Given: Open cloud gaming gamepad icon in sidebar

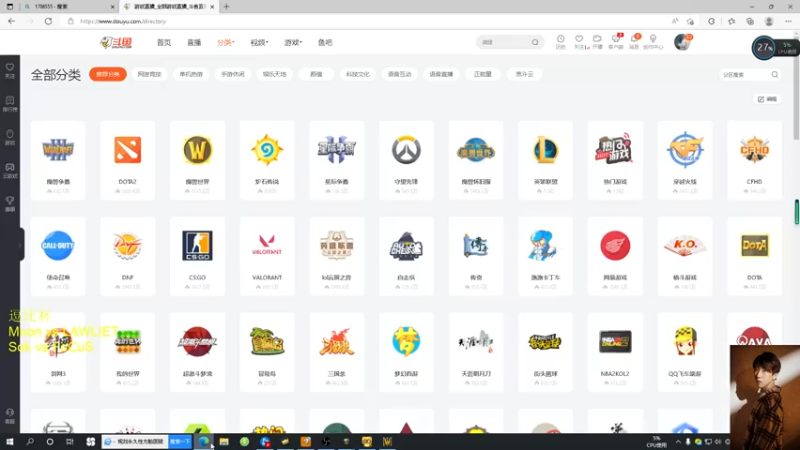Looking at the screenshot, I should pos(10,170).
